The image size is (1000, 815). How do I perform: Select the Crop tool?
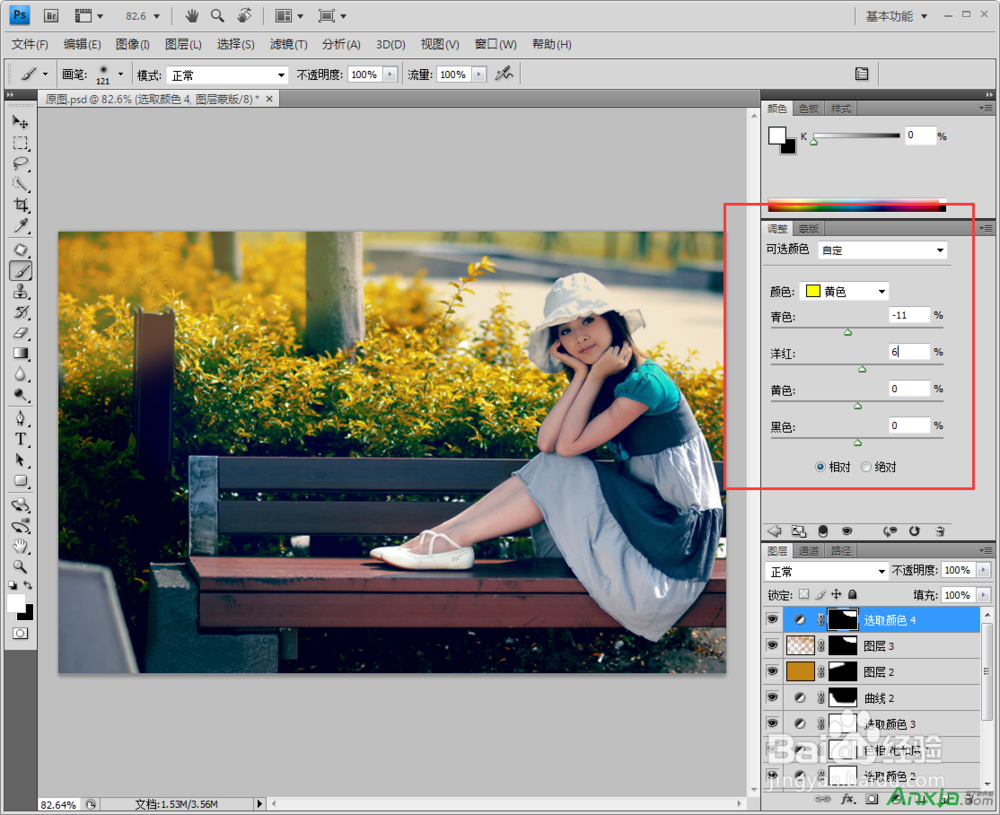(20, 205)
